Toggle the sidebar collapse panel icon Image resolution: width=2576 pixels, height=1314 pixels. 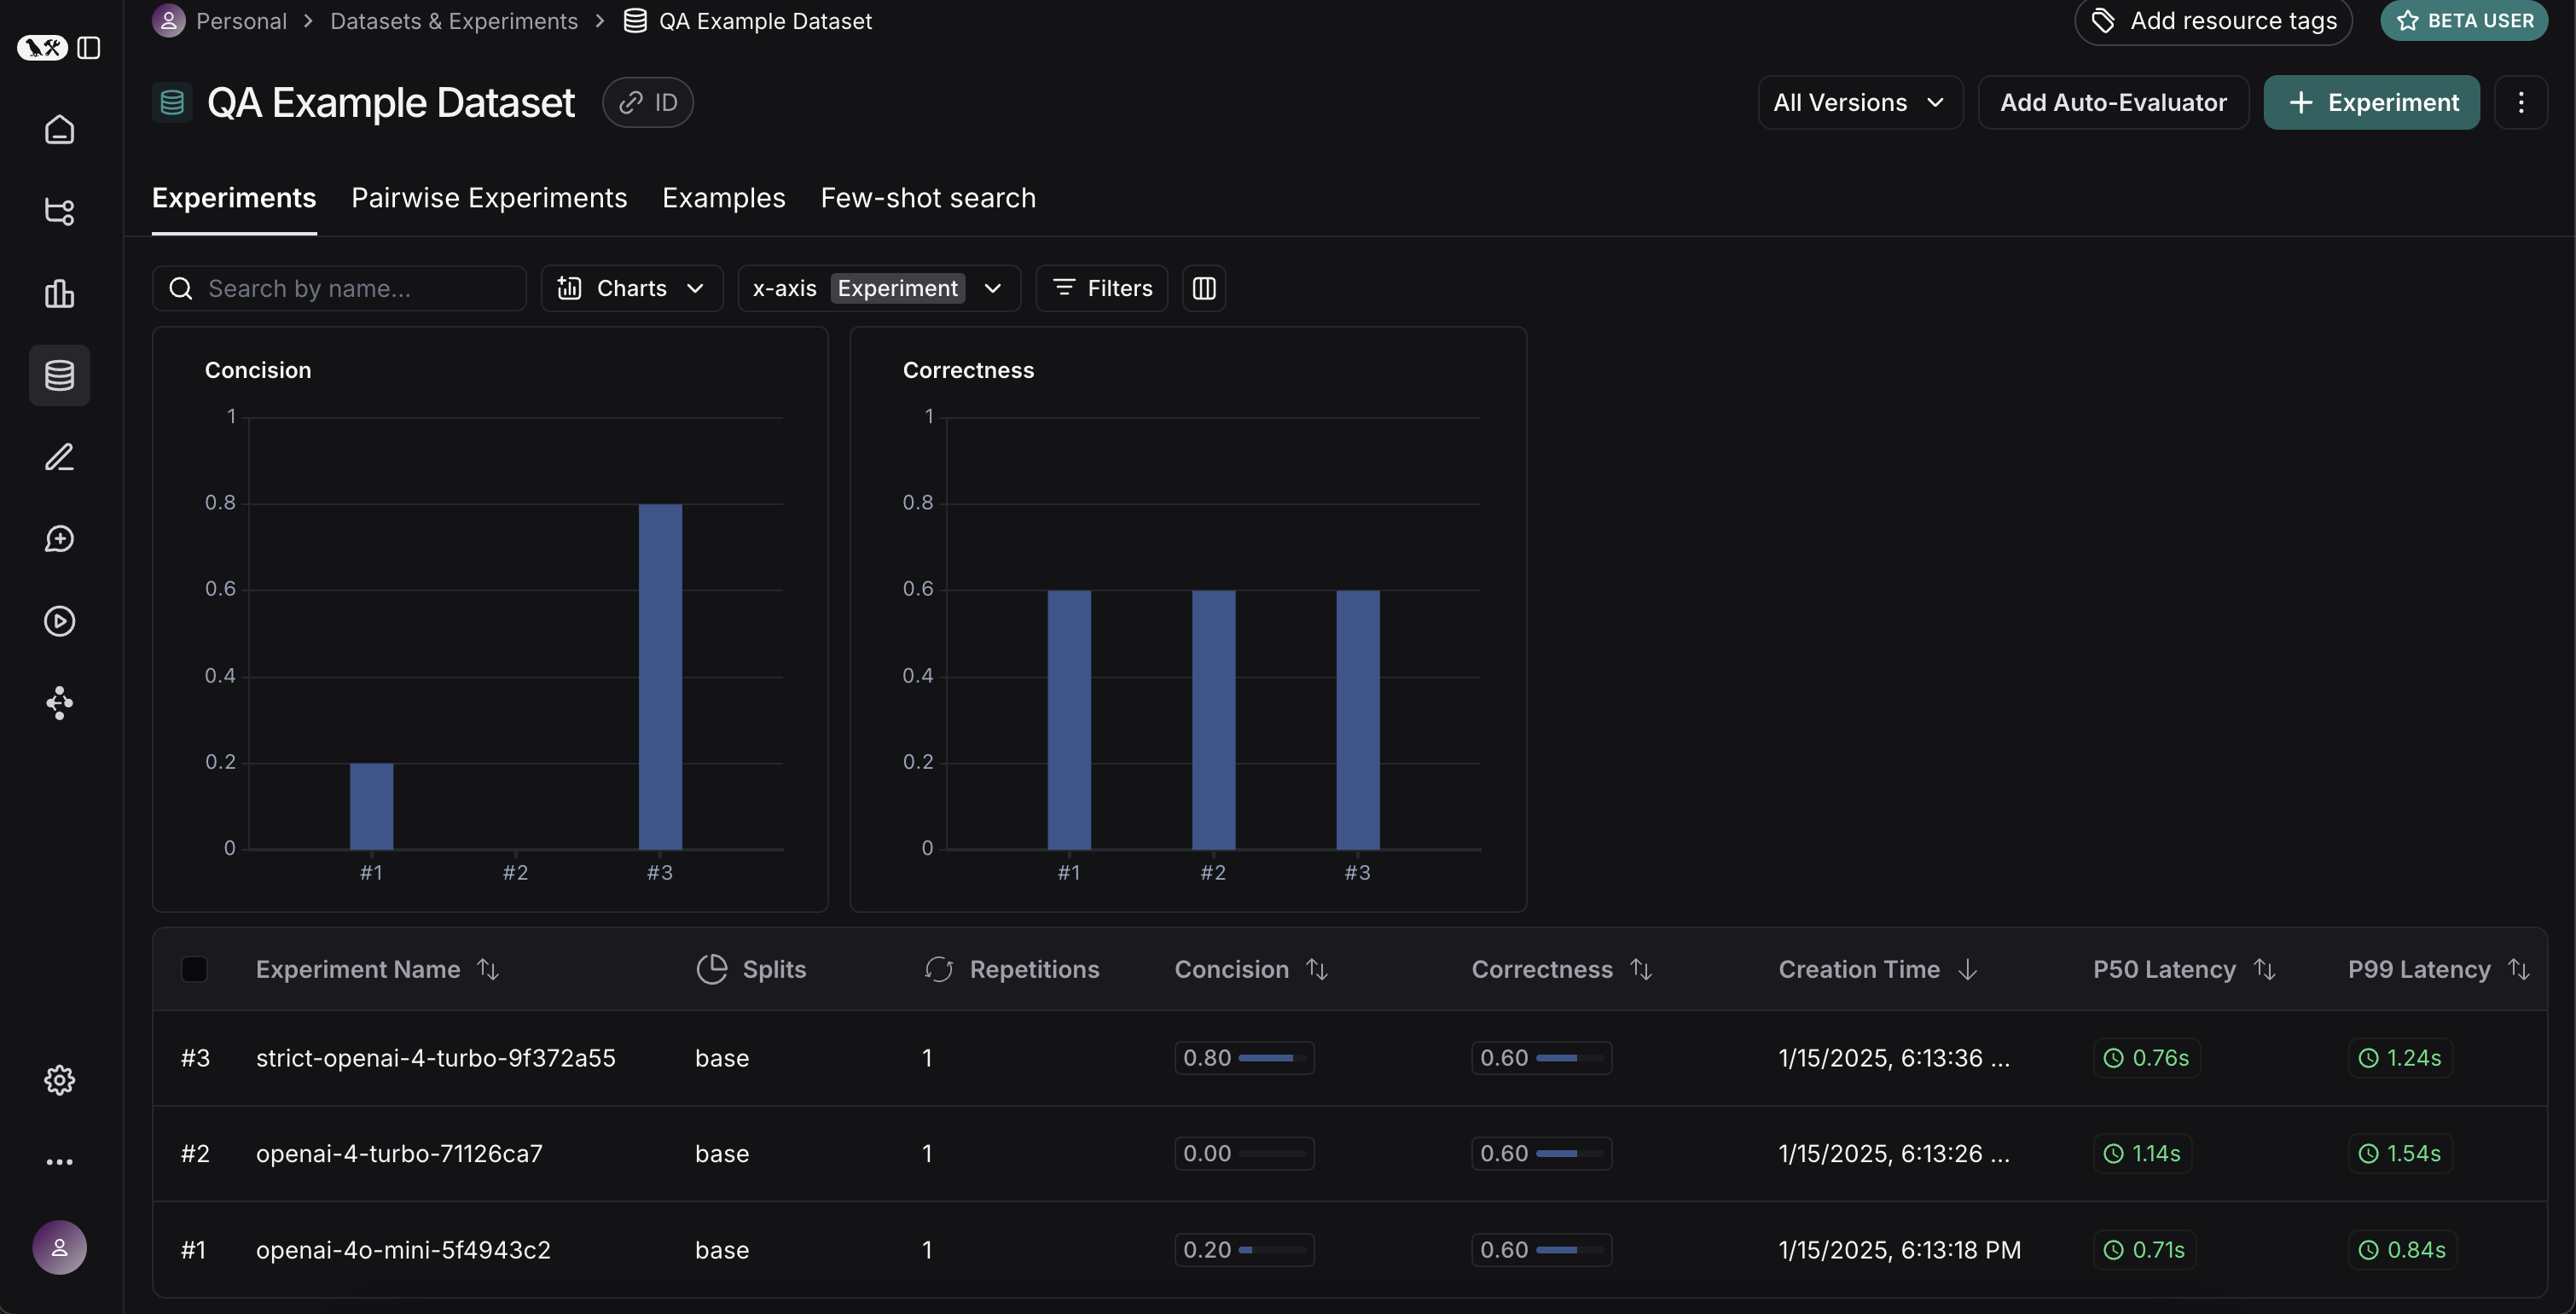pos(89,47)
